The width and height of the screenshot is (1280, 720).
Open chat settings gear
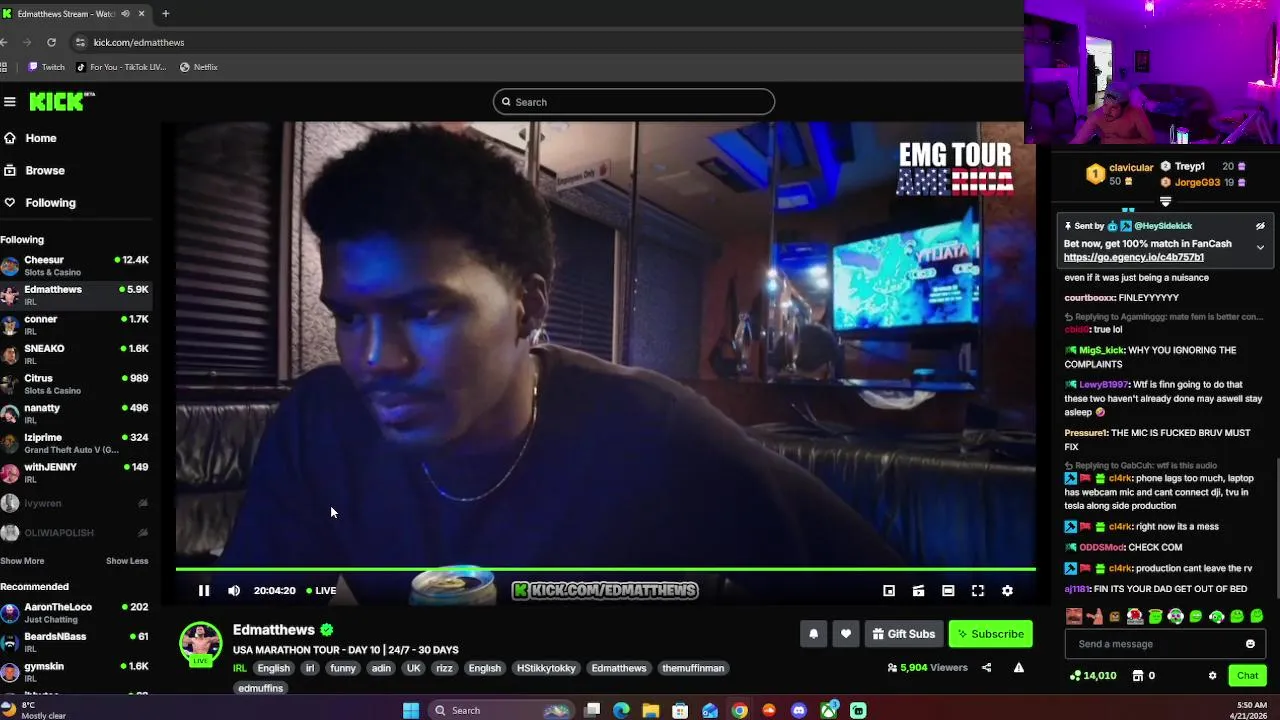pyautogui.click(x=1213, y=676)
